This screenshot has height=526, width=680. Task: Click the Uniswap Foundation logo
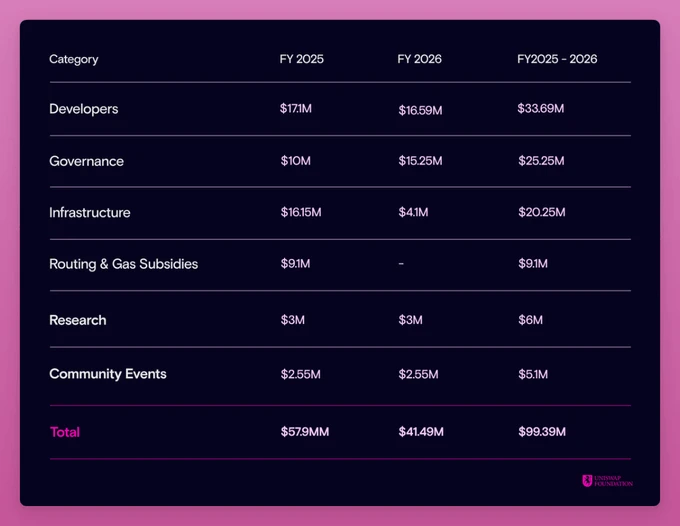tap(607, 481)
